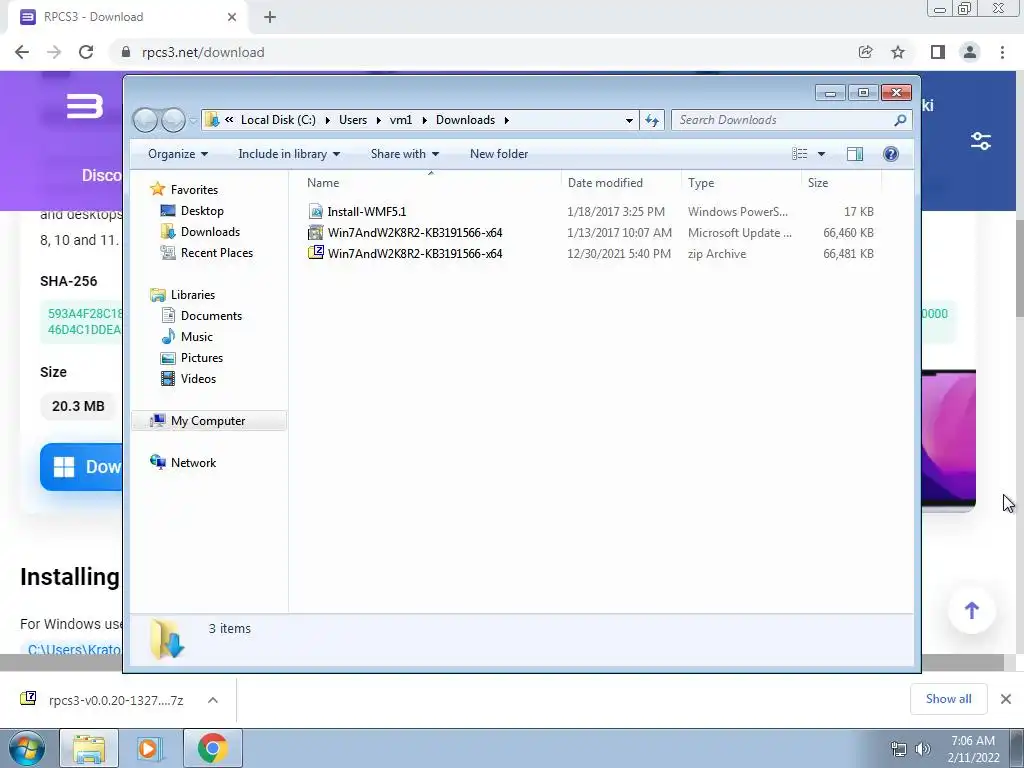Select Network in navigation pane
Viewport: 1024px width, 768px height.
pos(193,462)
